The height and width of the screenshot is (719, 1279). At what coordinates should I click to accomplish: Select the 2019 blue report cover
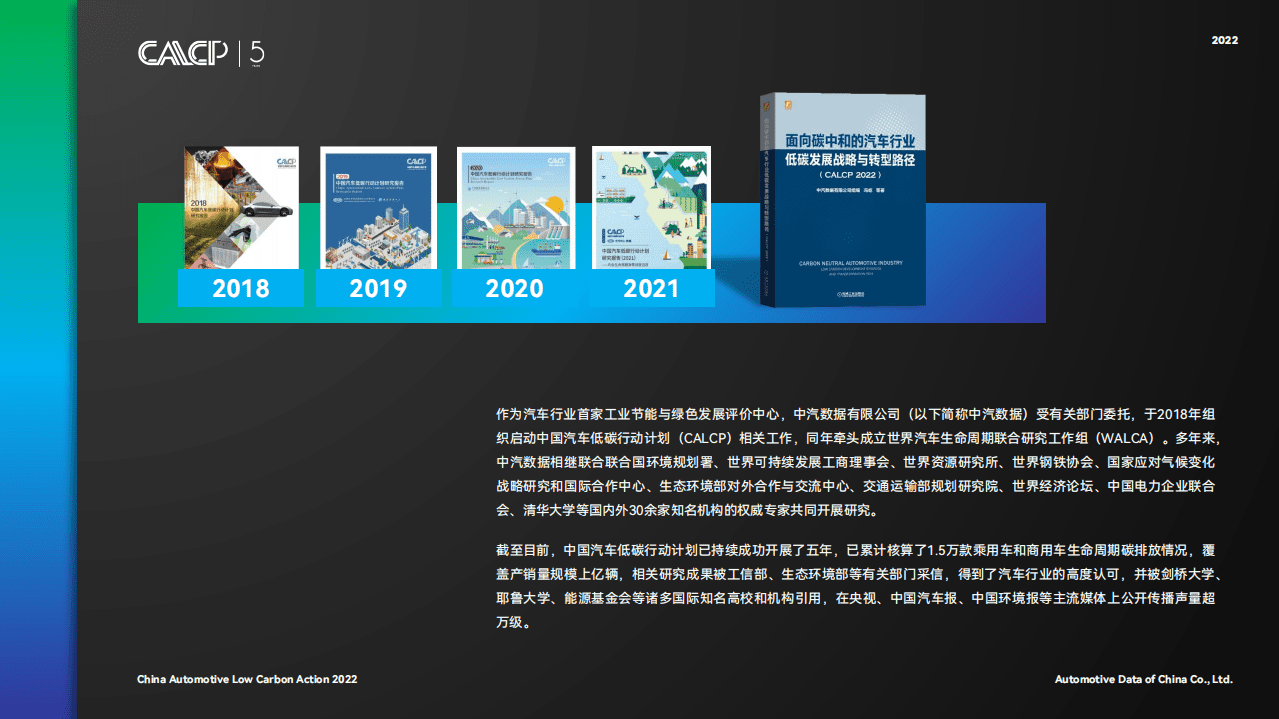tap(378, 207)
